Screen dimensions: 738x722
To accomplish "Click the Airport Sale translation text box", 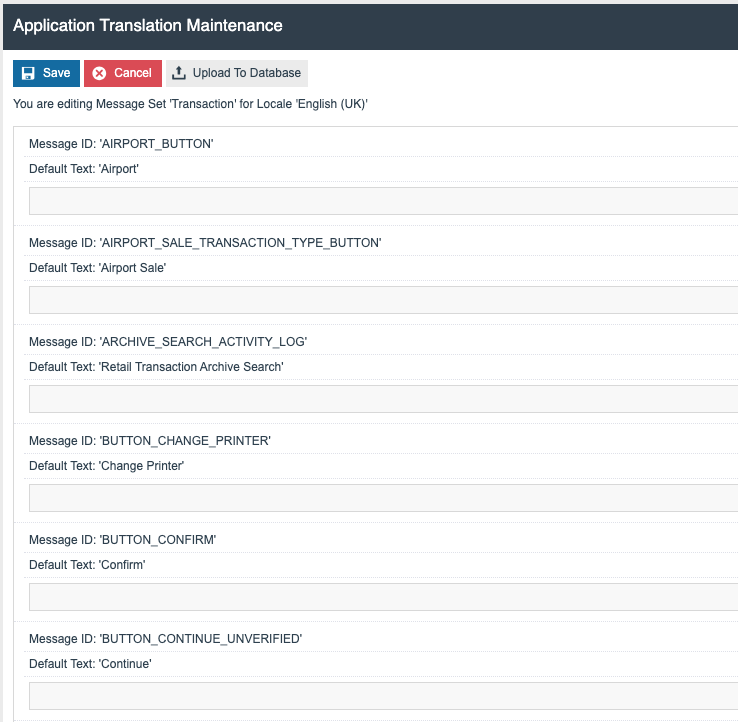I will (x=383, y=300).
